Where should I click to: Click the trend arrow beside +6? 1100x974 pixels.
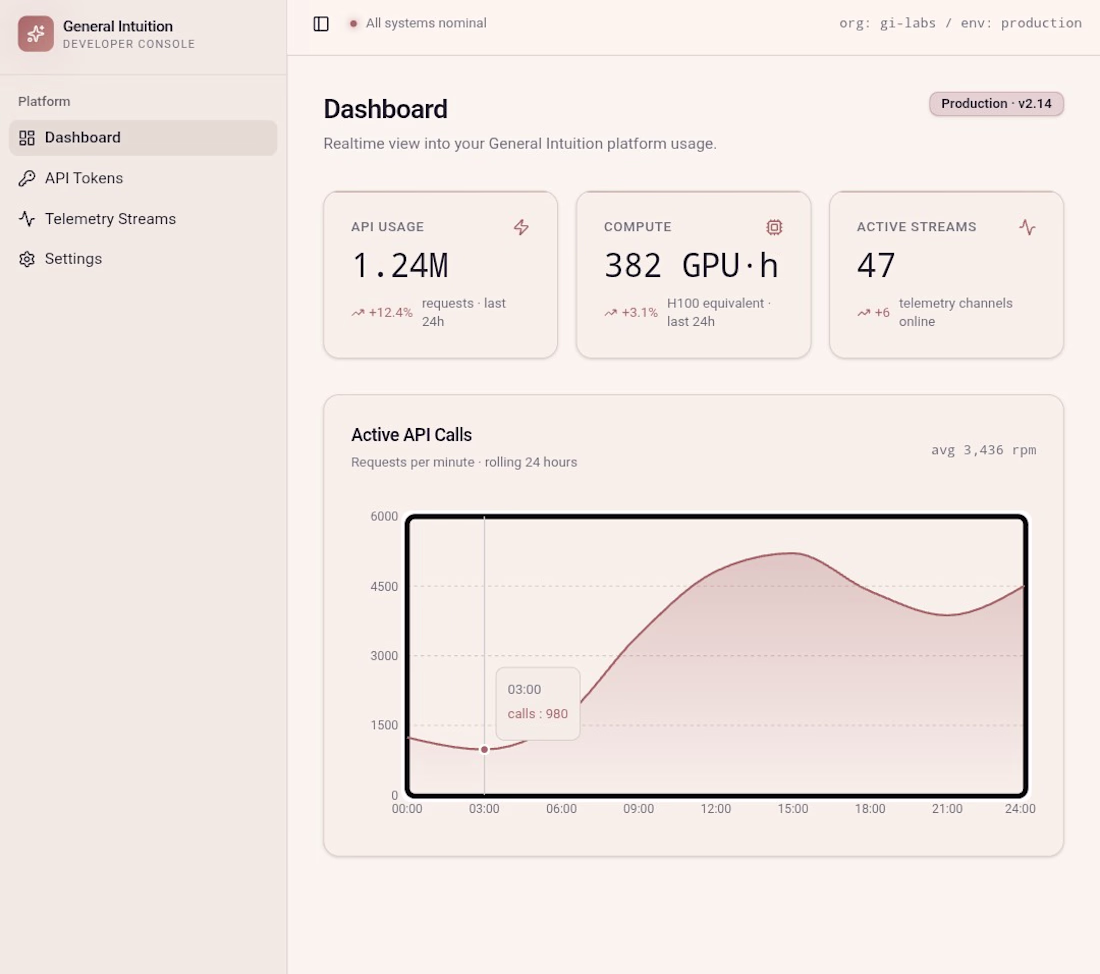863,312
